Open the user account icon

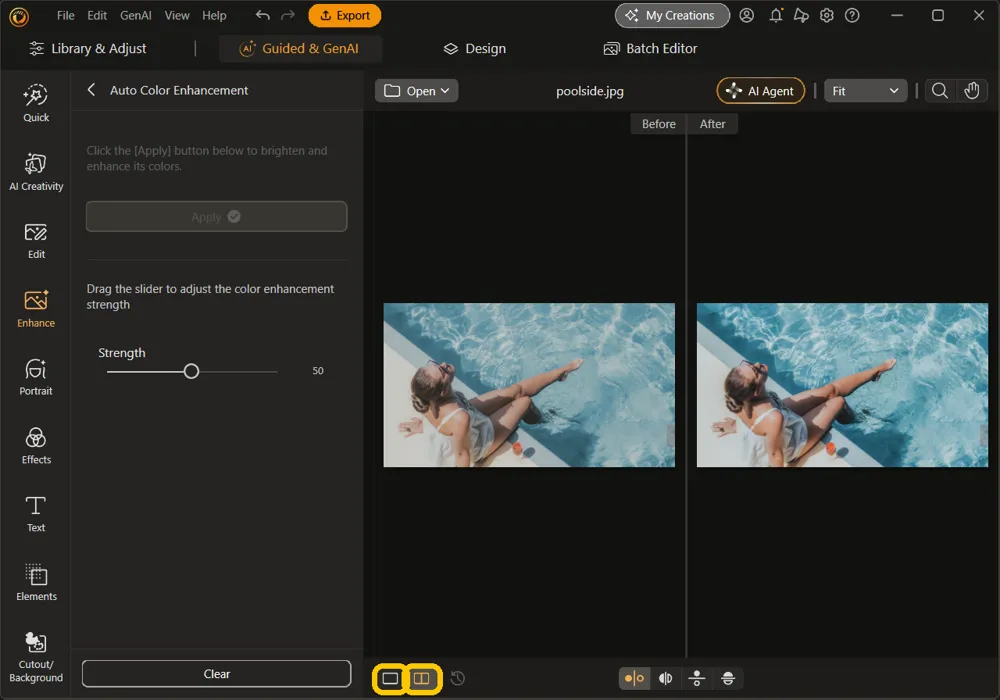tap(747, 15)
